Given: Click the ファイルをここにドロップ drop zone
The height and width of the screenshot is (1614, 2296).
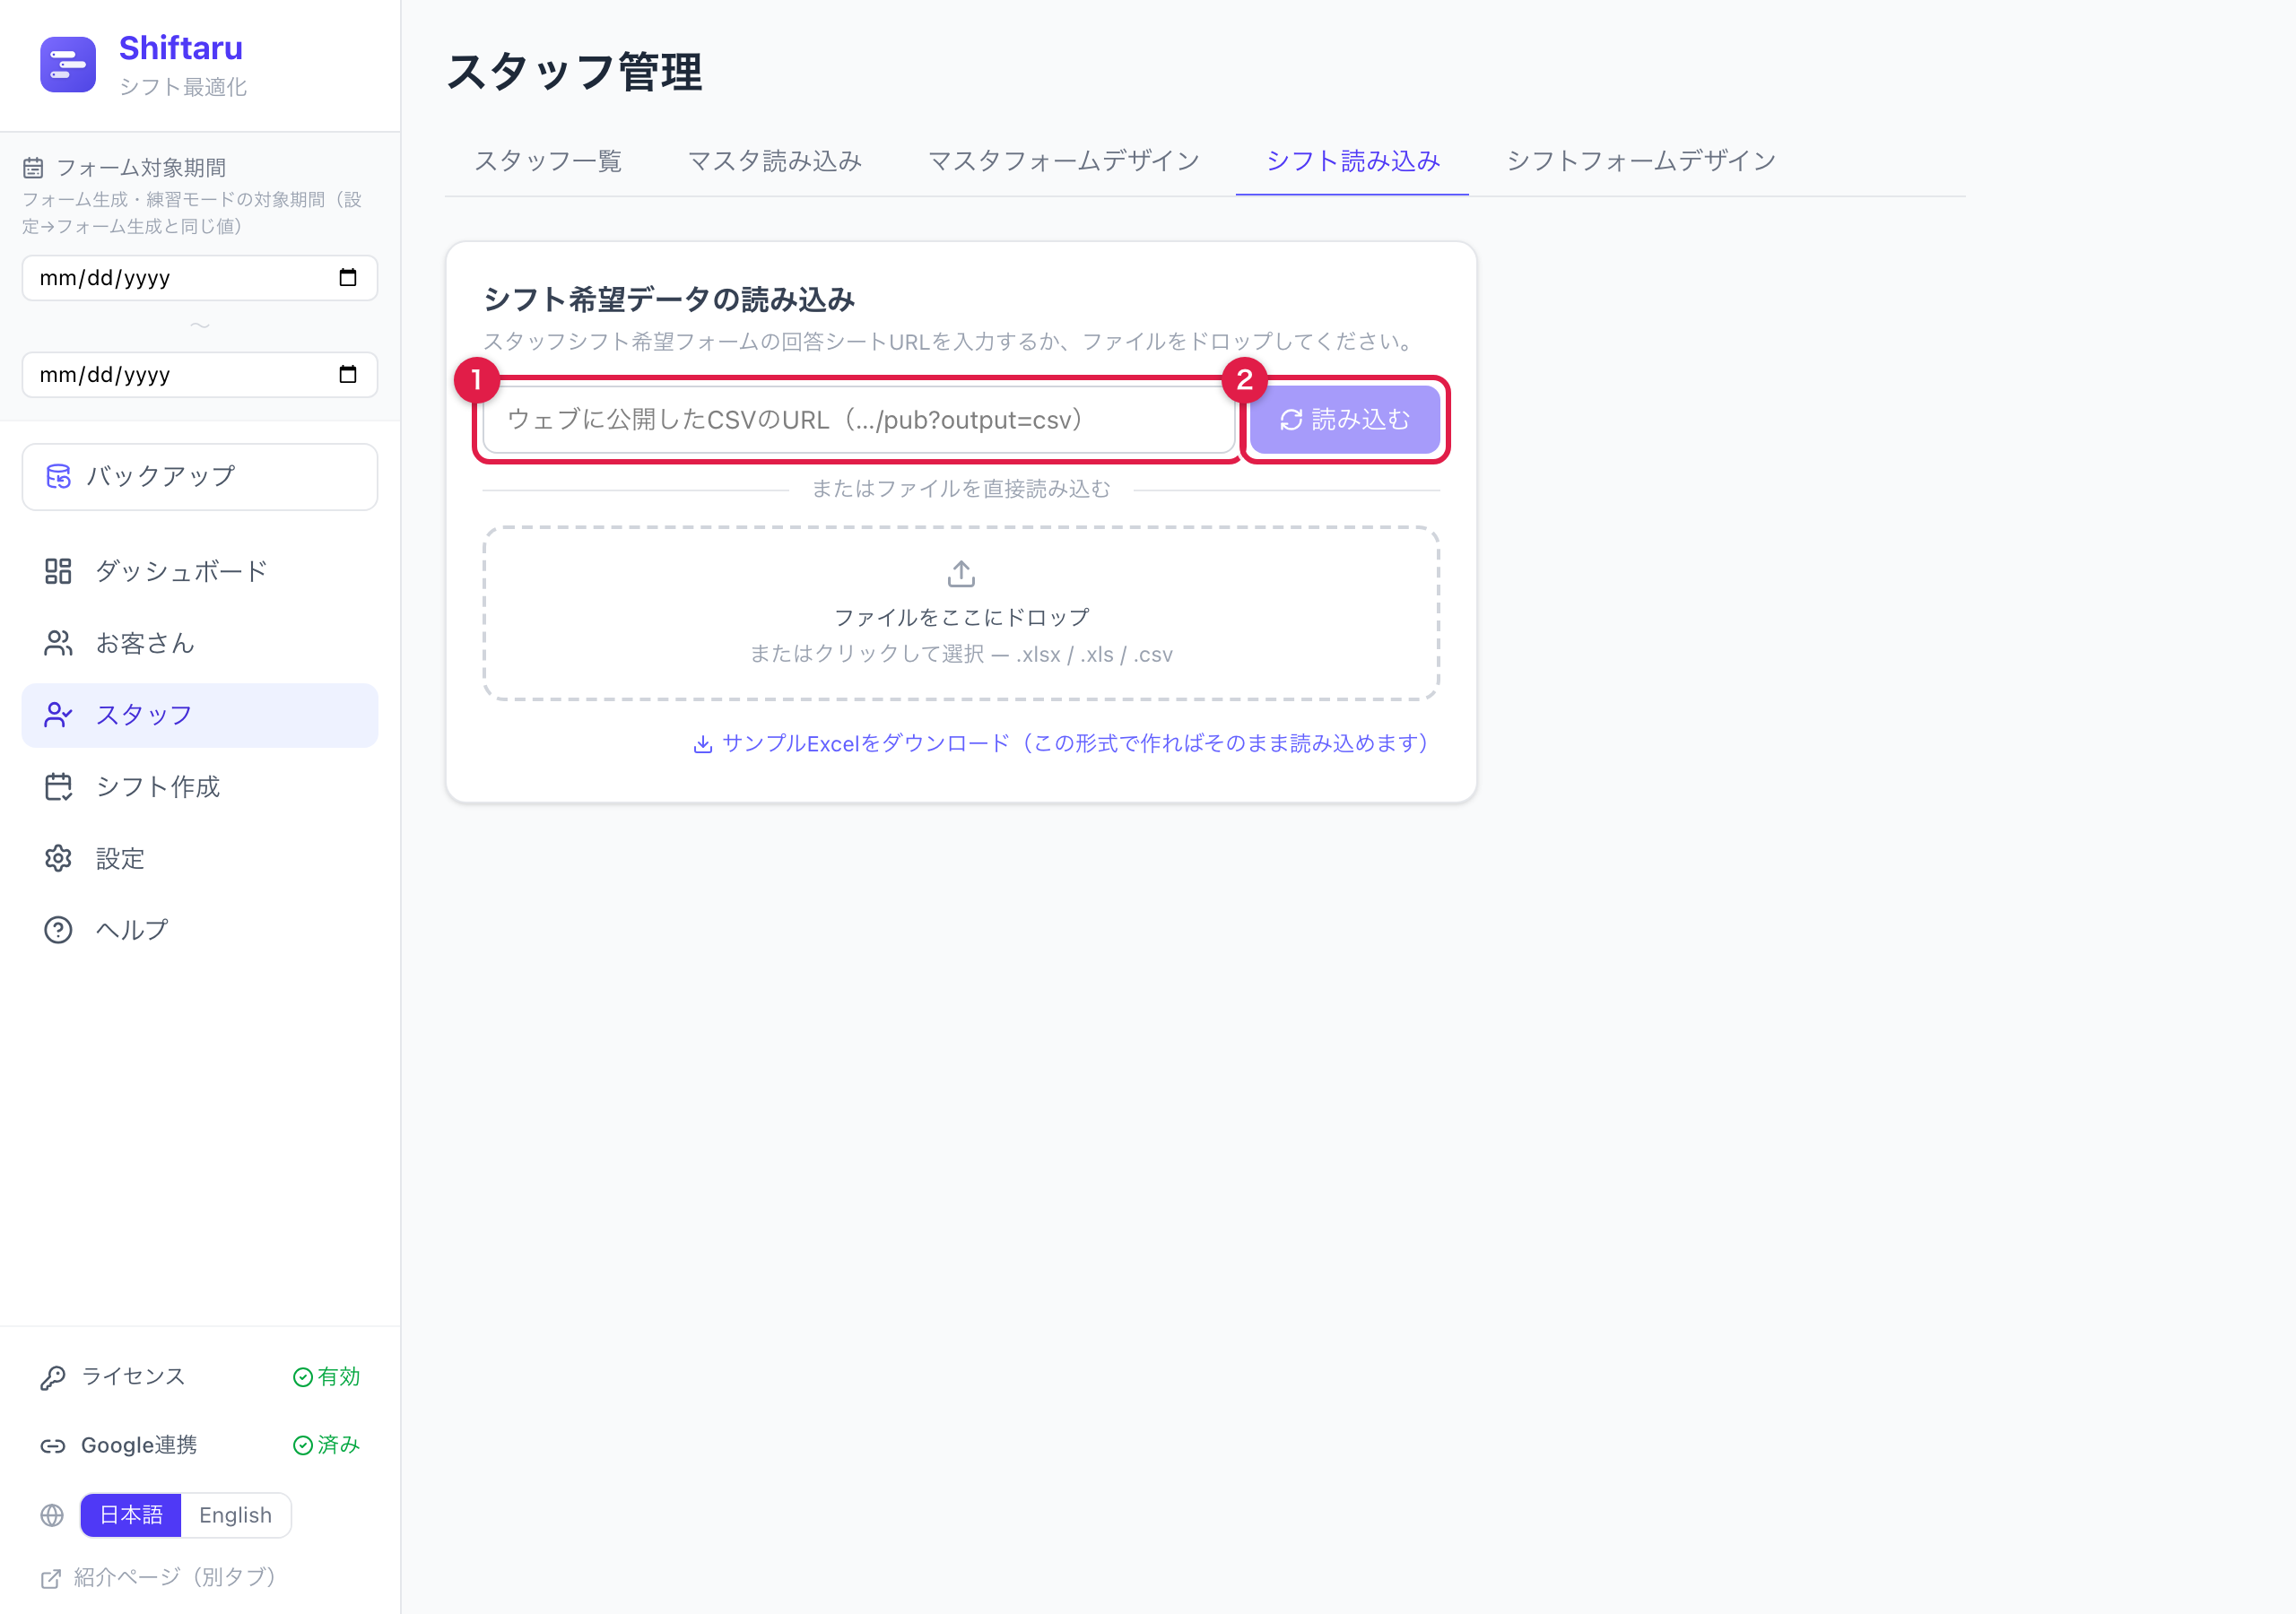Looking at the screenshot, I should [x=961, y=614].
